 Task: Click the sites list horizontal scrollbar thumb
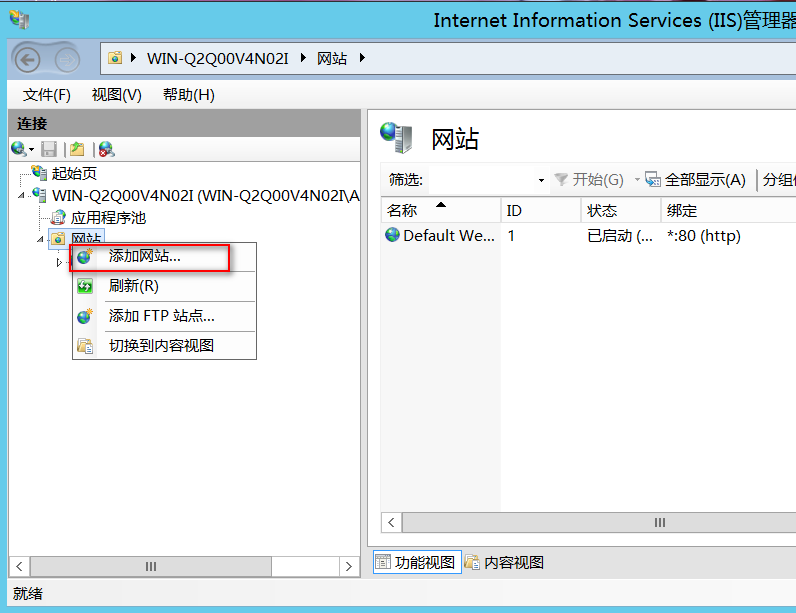point(599,522)
